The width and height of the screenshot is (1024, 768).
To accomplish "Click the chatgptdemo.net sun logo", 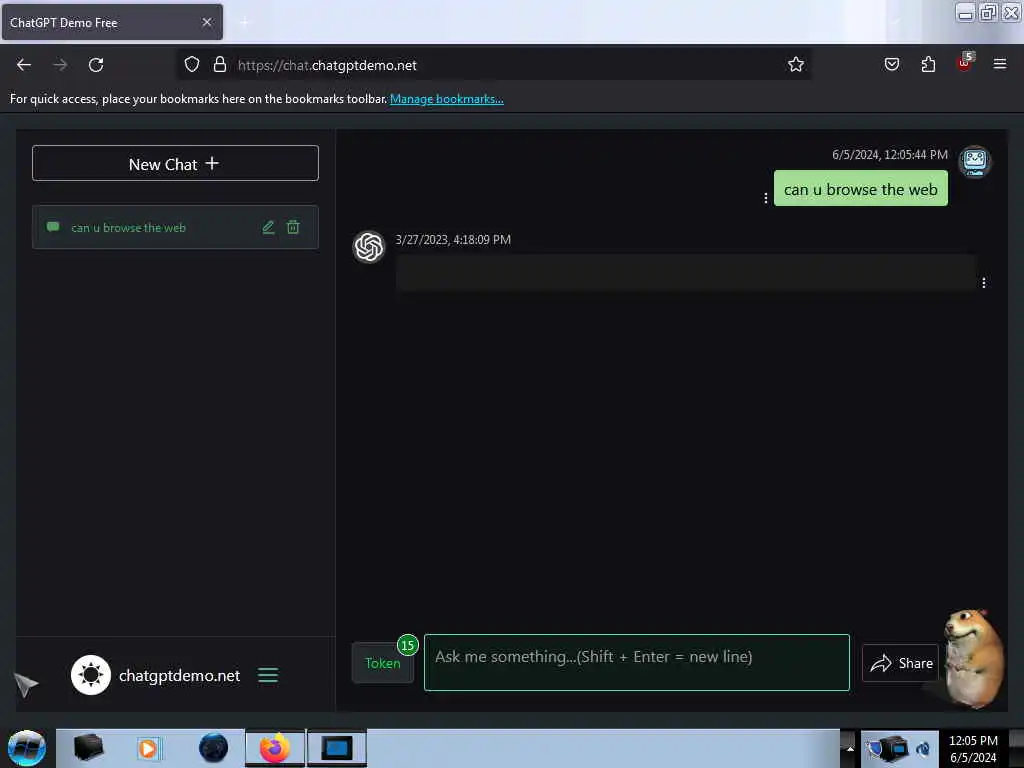I will 91,675.
